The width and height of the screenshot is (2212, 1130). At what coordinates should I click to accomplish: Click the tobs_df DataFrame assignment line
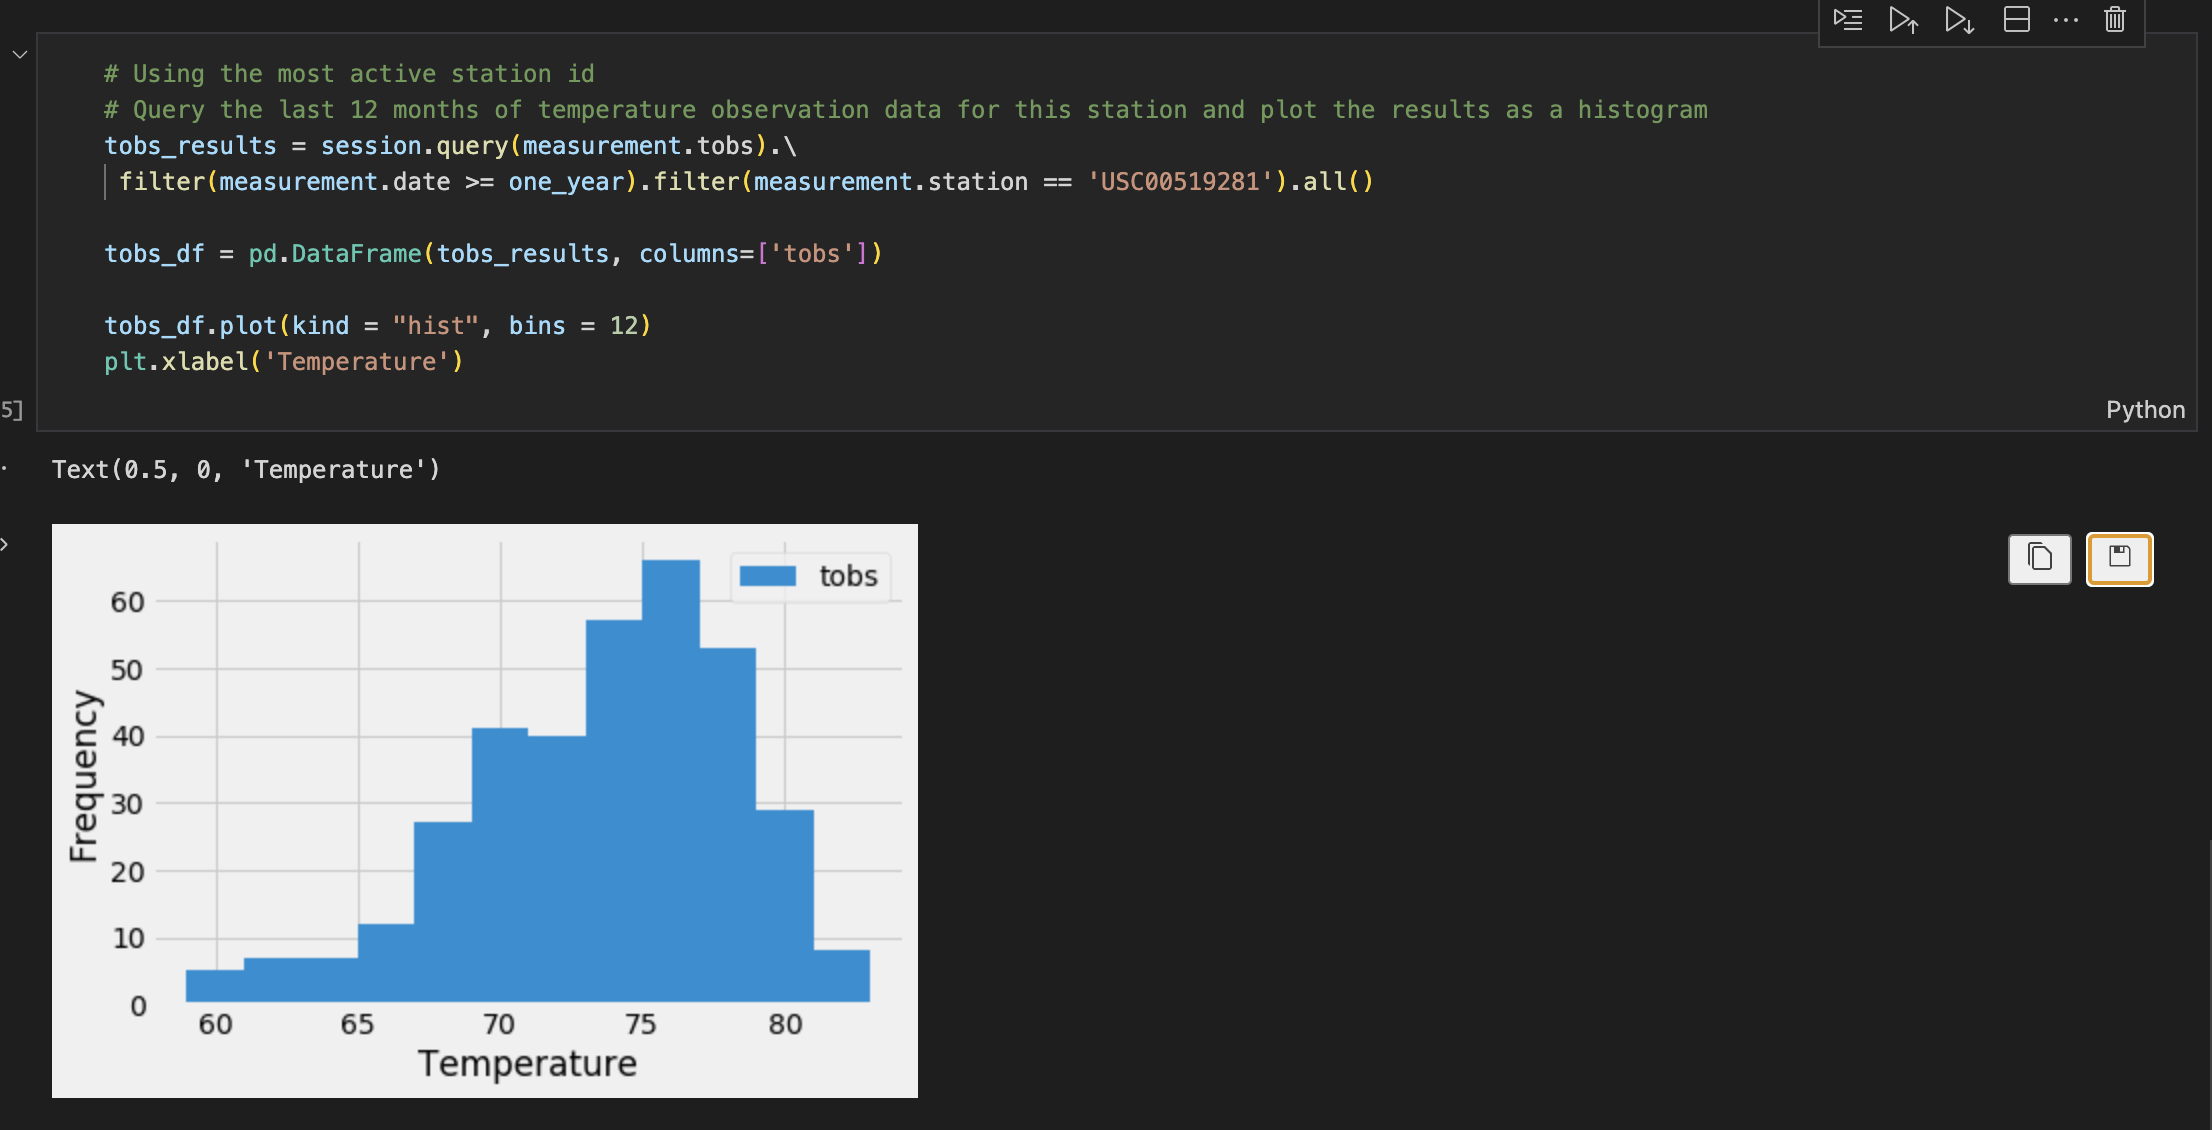[x=493, y=254]
